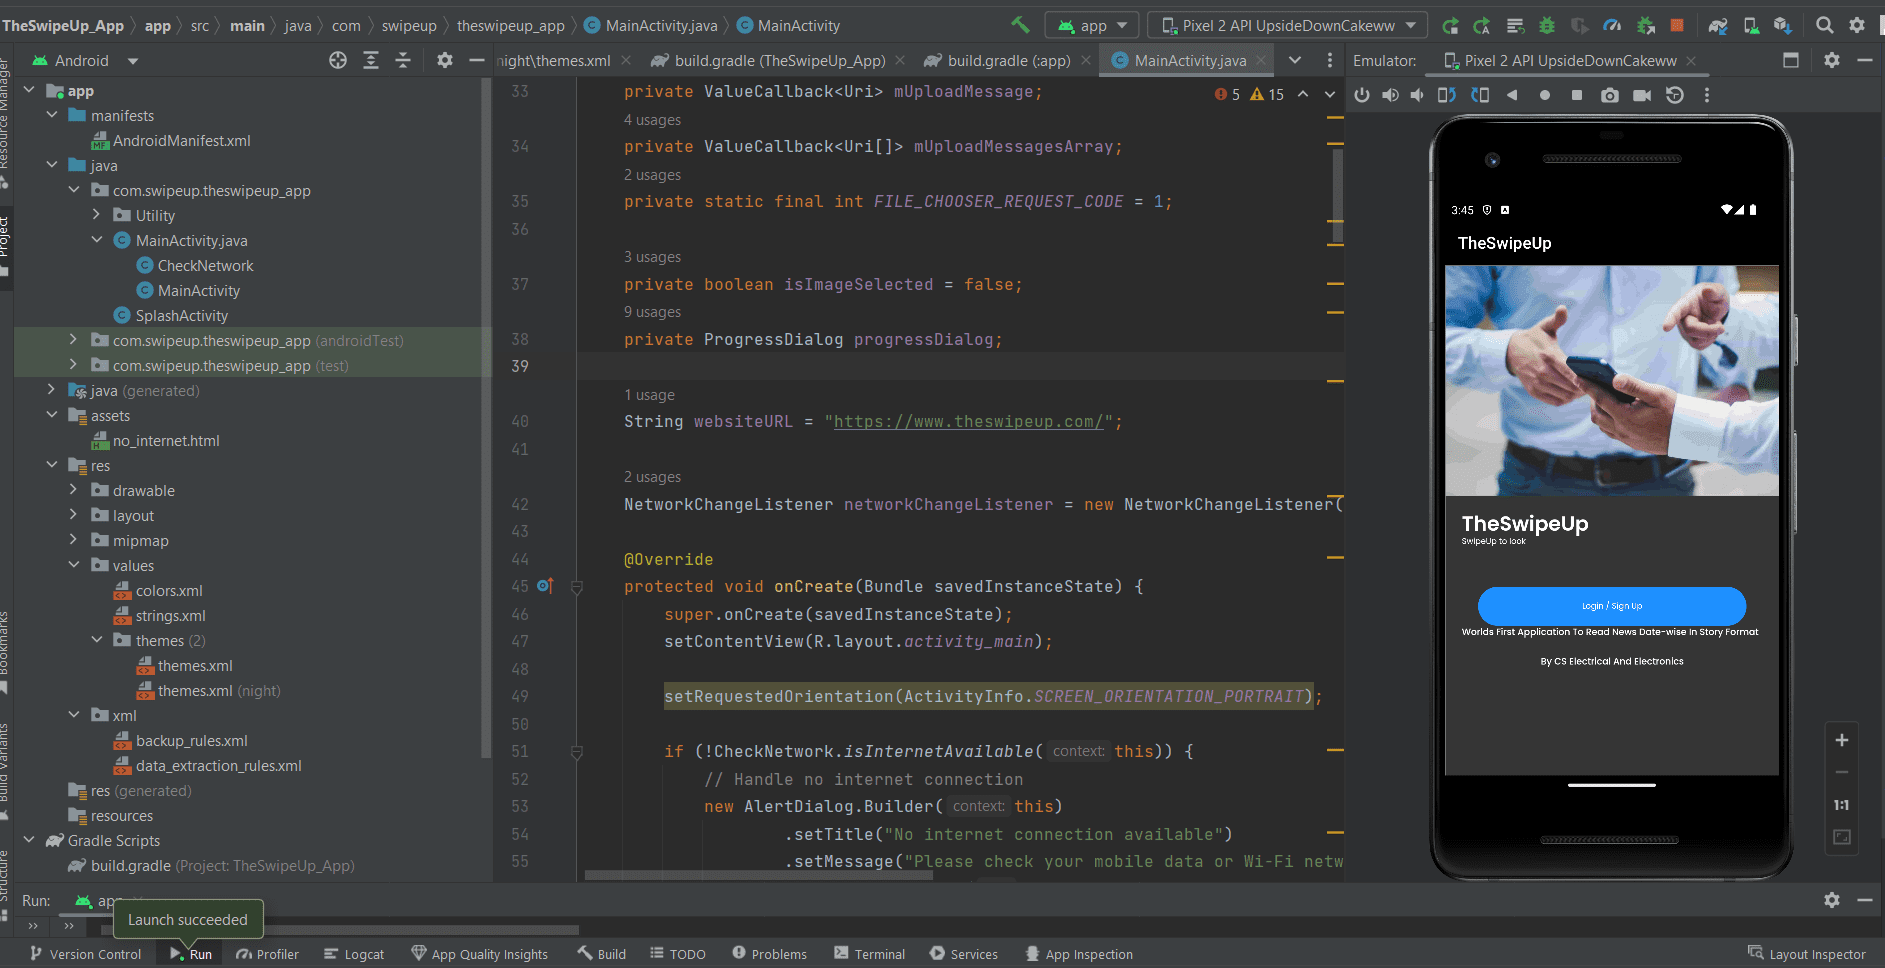
Task: Stop the running app with red square
Action: 1677,25
